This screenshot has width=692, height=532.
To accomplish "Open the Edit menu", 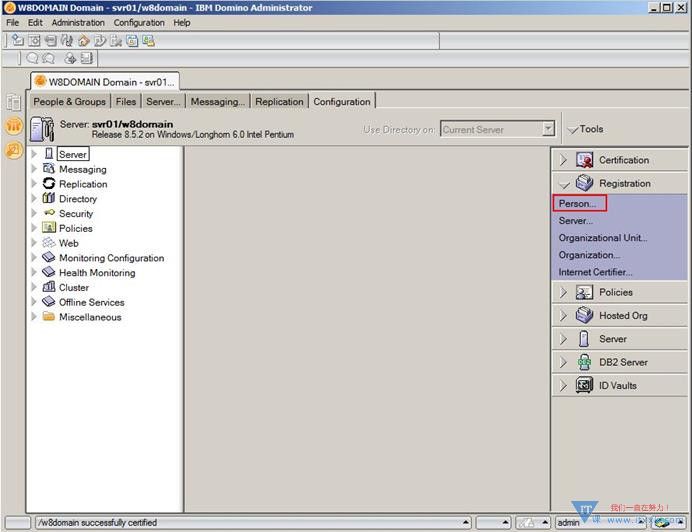I will 35,23.
